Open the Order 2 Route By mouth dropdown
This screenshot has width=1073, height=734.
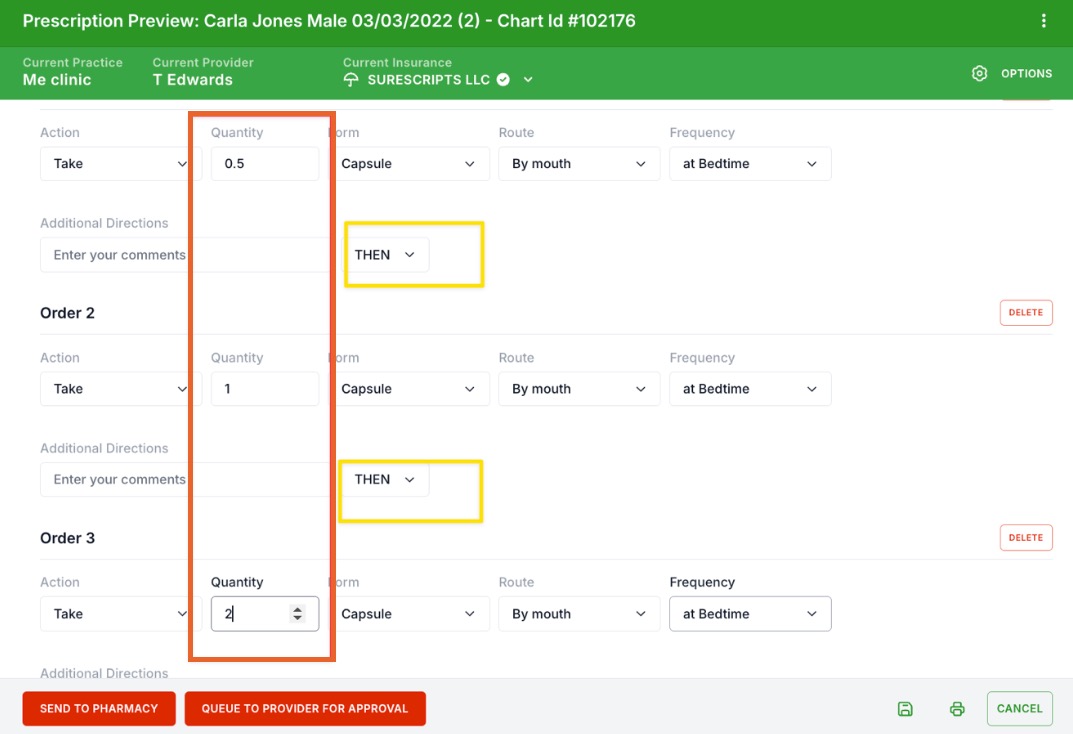point(579,389)
